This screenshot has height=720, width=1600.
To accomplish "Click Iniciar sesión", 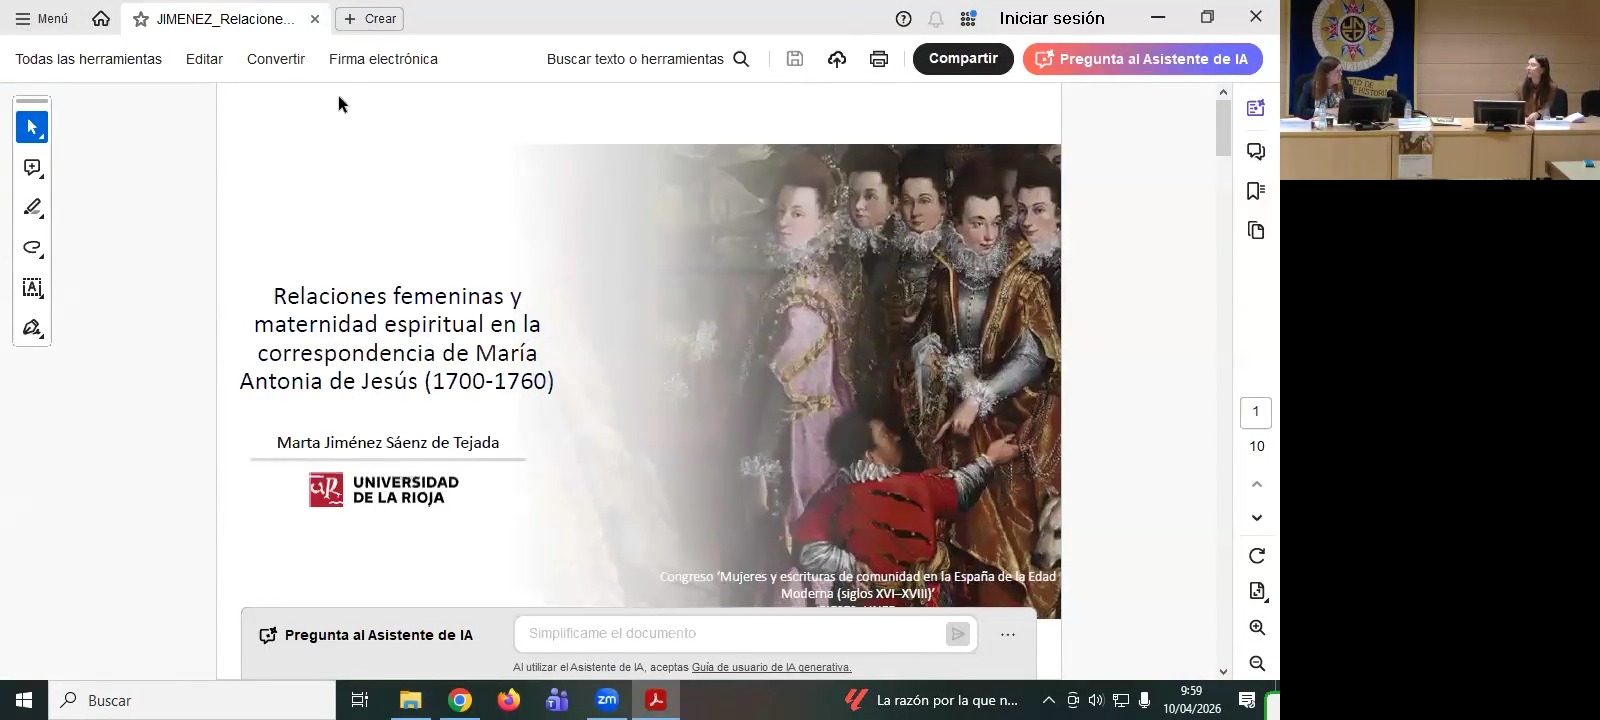I will coord(1052,18).
